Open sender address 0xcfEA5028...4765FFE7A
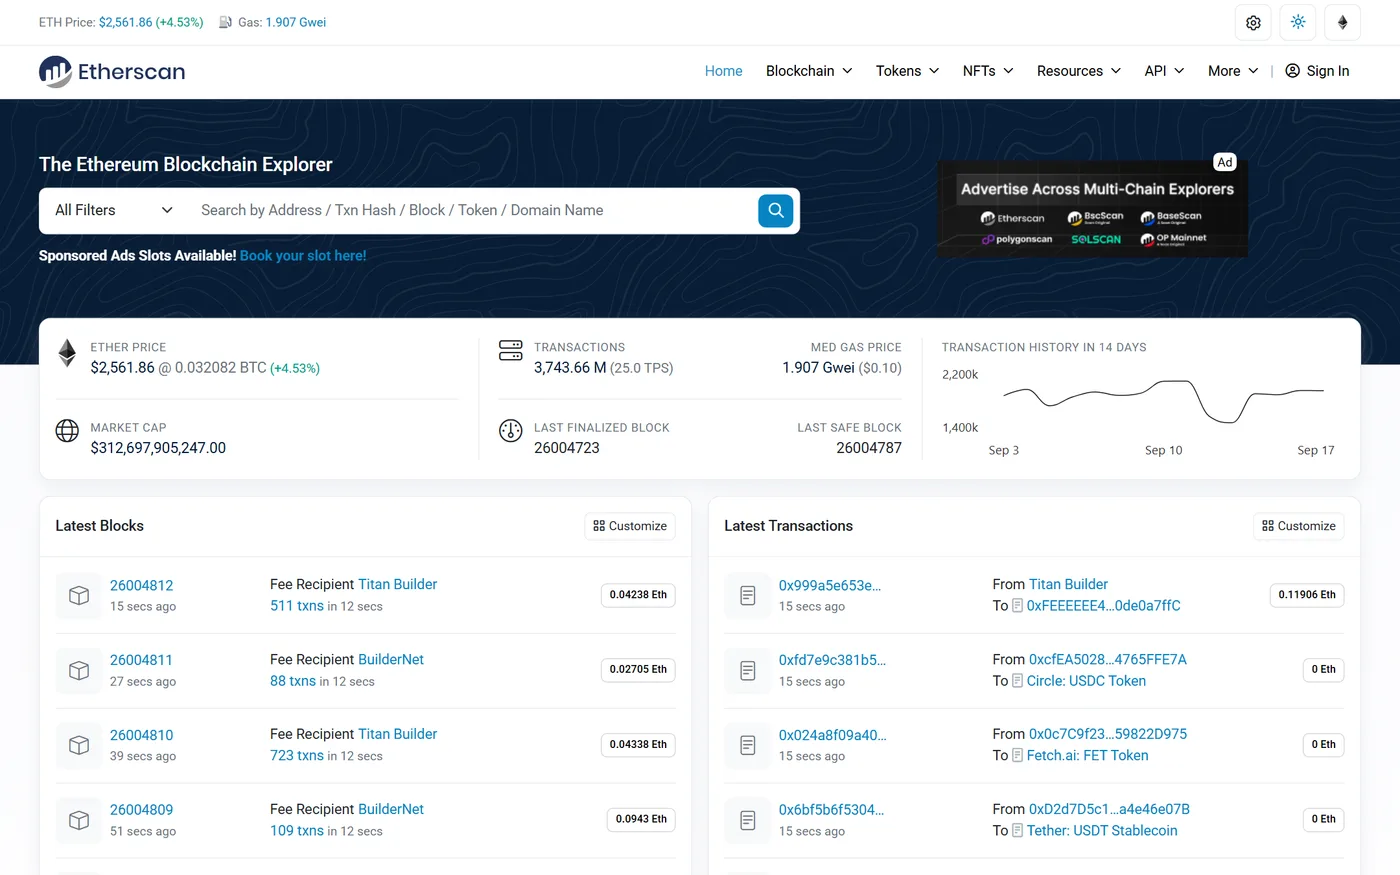 point(1108,660)
